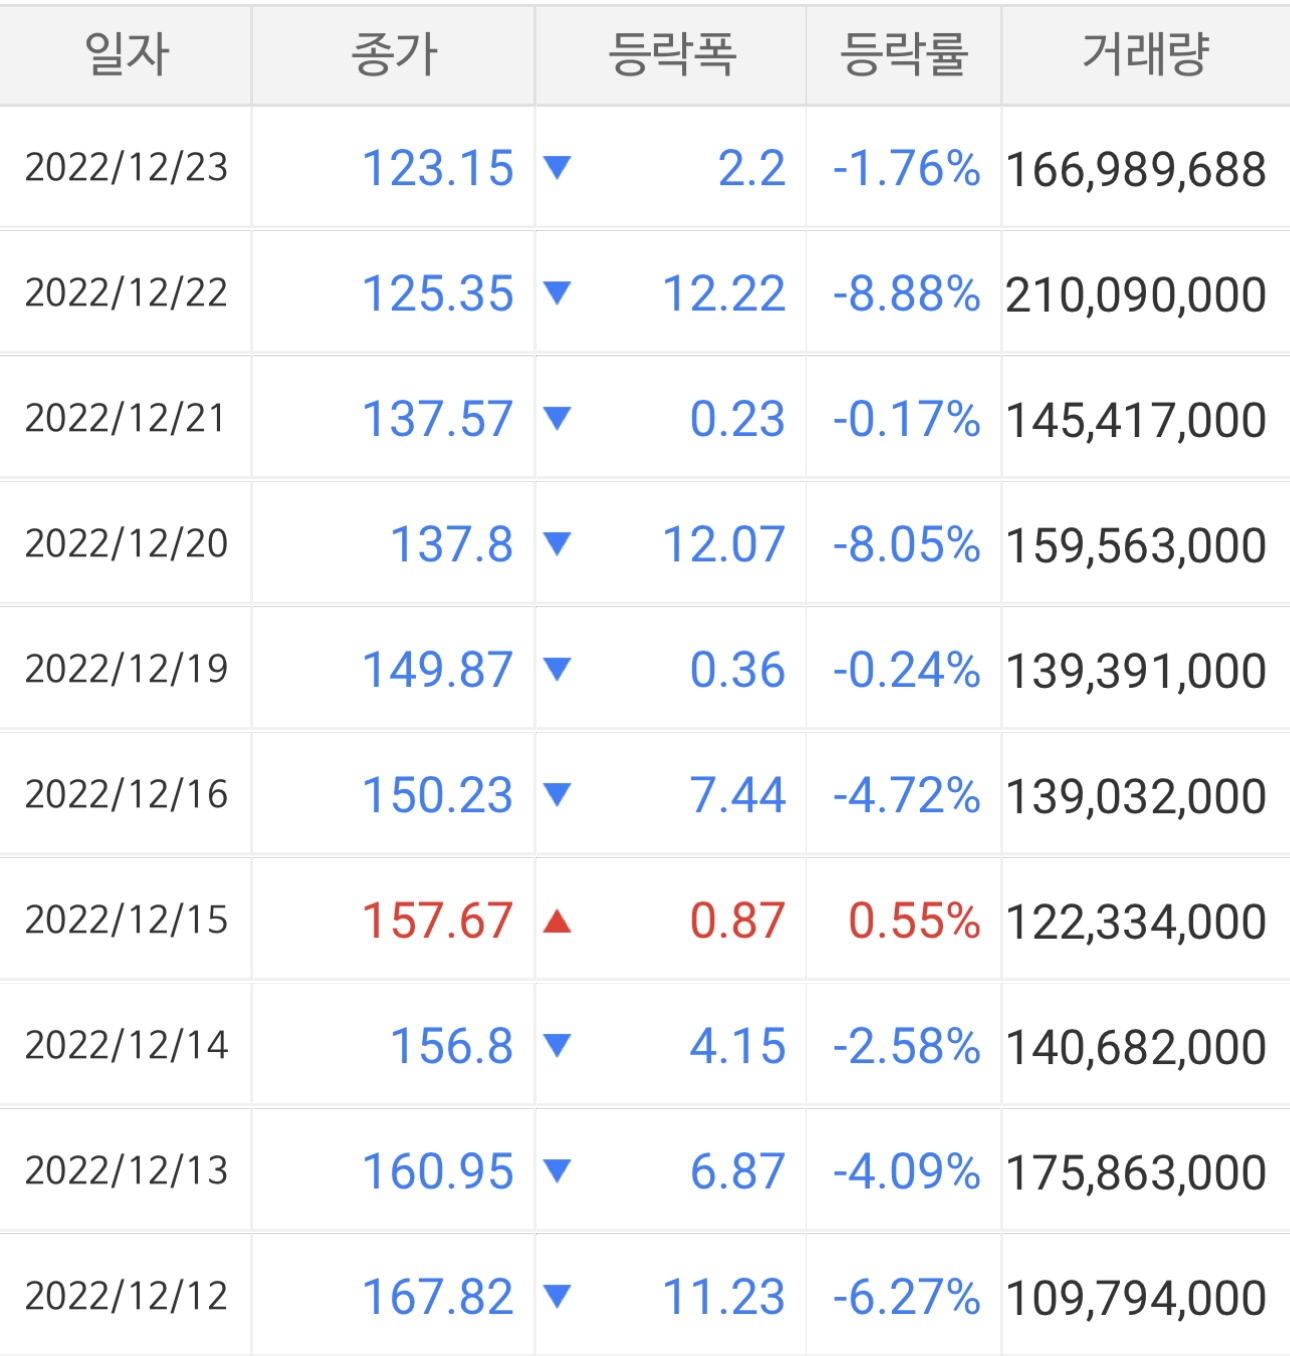Select the date 2022/12/21
The height and width of the screenshot is (1356, 1290).
pyautogui.click(x=127, y=418)
